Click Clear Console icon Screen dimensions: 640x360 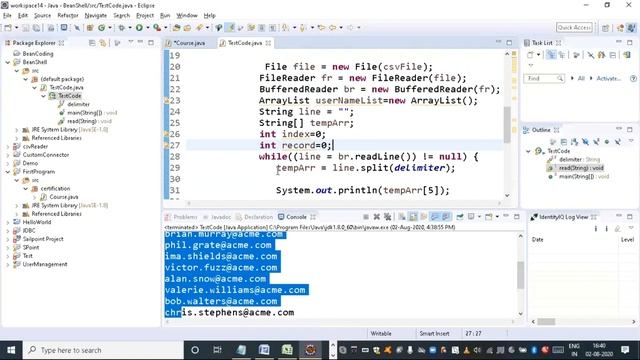[402, 217]
